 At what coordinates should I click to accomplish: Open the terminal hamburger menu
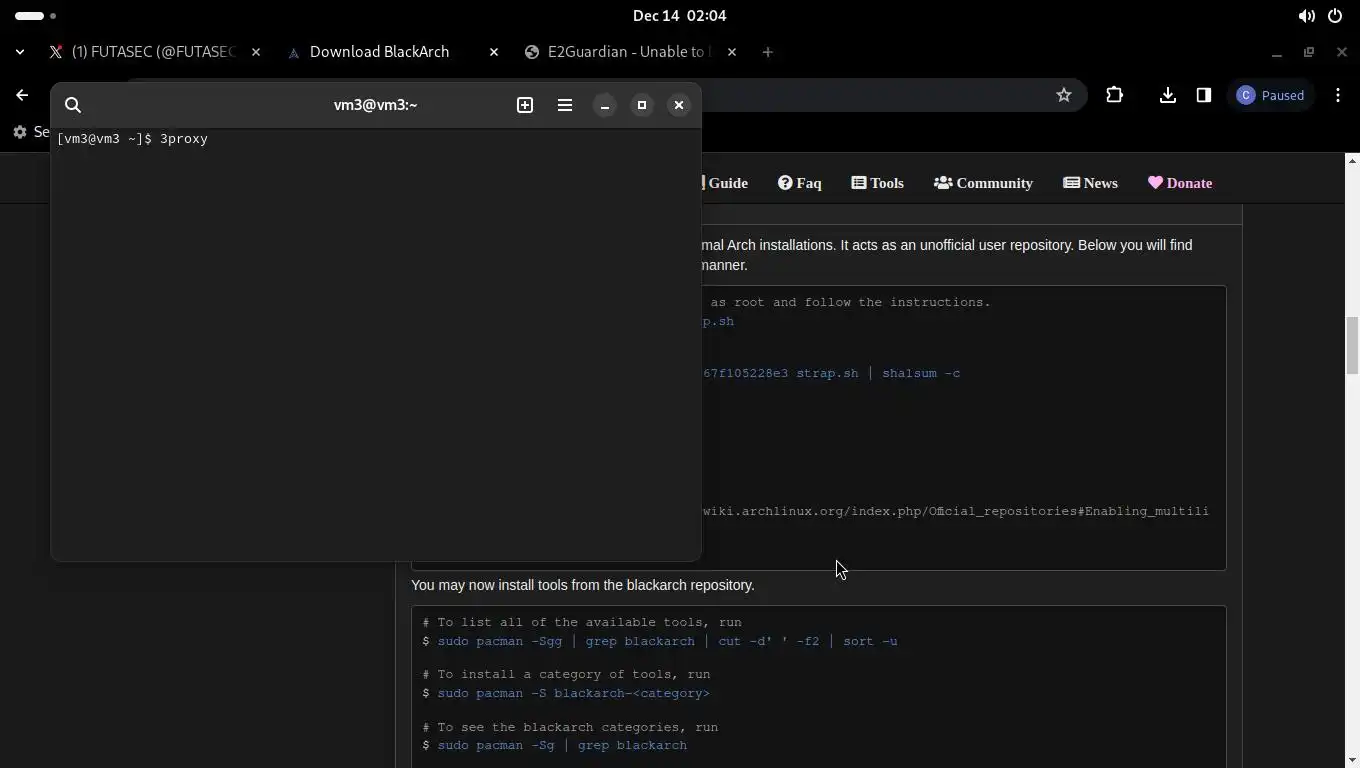pyautogui.click(x=565, y=105)
